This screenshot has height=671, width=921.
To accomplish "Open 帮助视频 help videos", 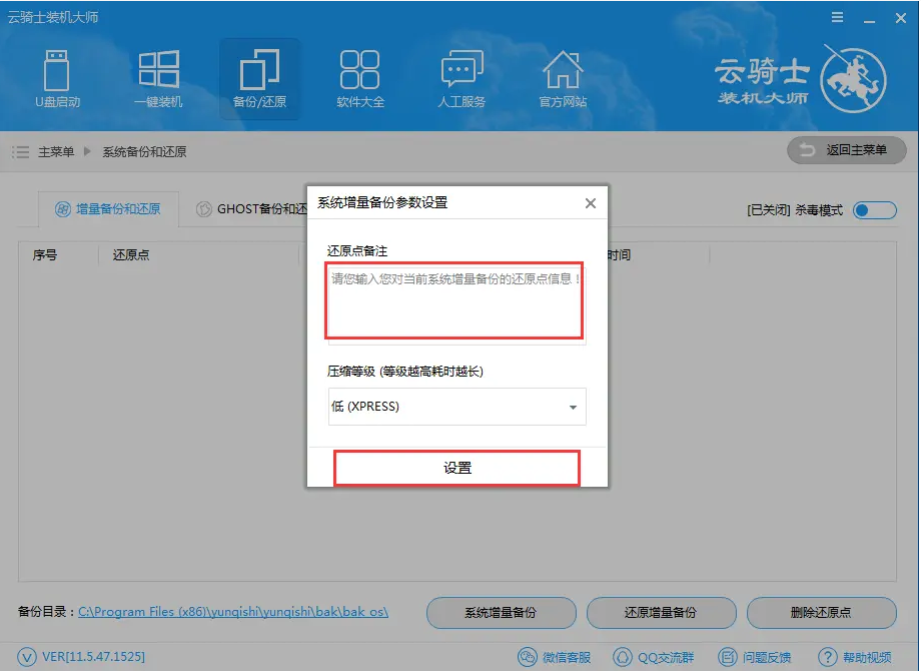I will [x=855, y=657].
